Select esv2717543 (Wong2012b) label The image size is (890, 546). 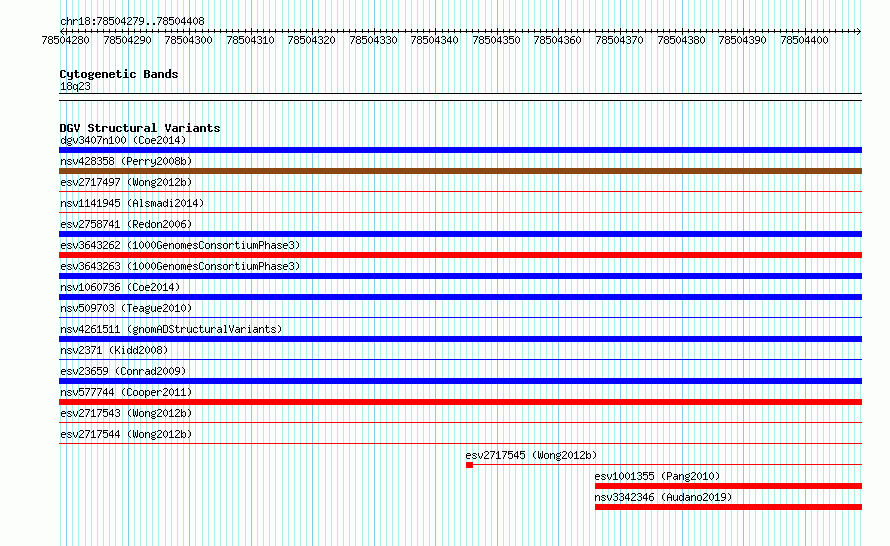(x=126, y=413)
